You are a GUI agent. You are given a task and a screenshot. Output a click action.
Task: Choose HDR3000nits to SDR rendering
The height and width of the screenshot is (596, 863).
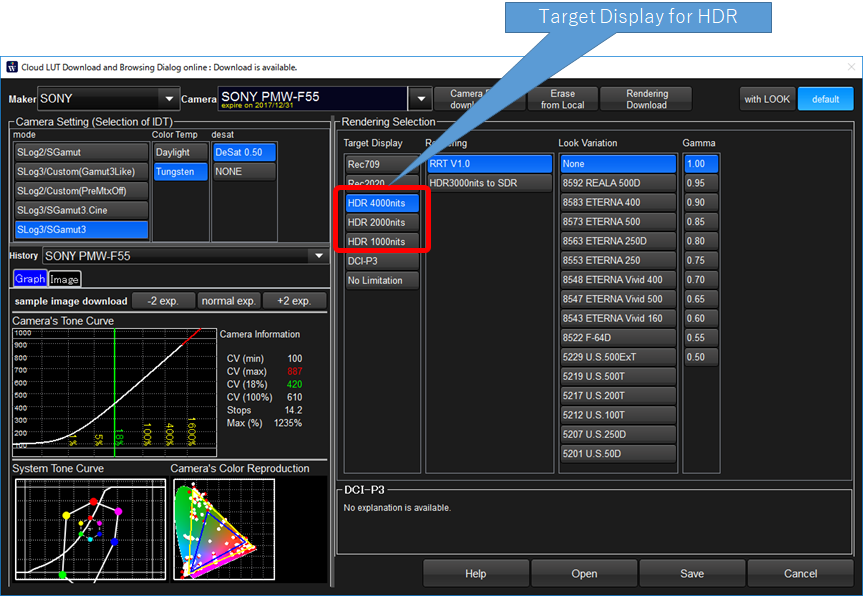click(489, 183)
